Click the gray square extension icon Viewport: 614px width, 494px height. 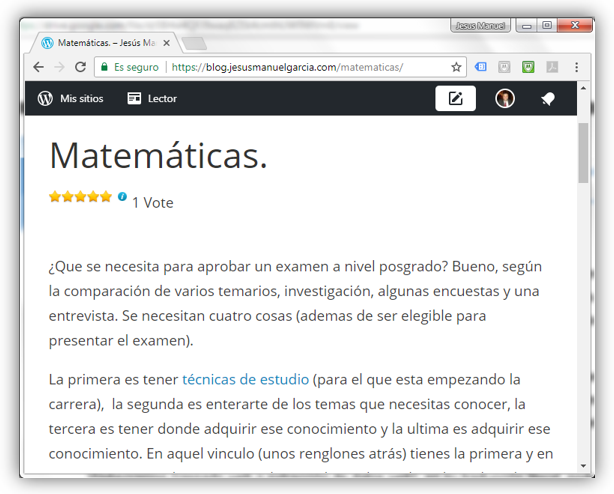[x=504, y=67]
